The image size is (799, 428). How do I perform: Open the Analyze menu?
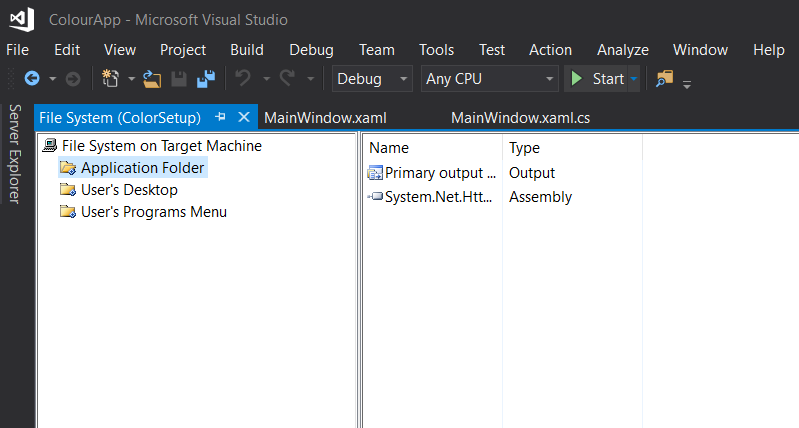[623, 50]
